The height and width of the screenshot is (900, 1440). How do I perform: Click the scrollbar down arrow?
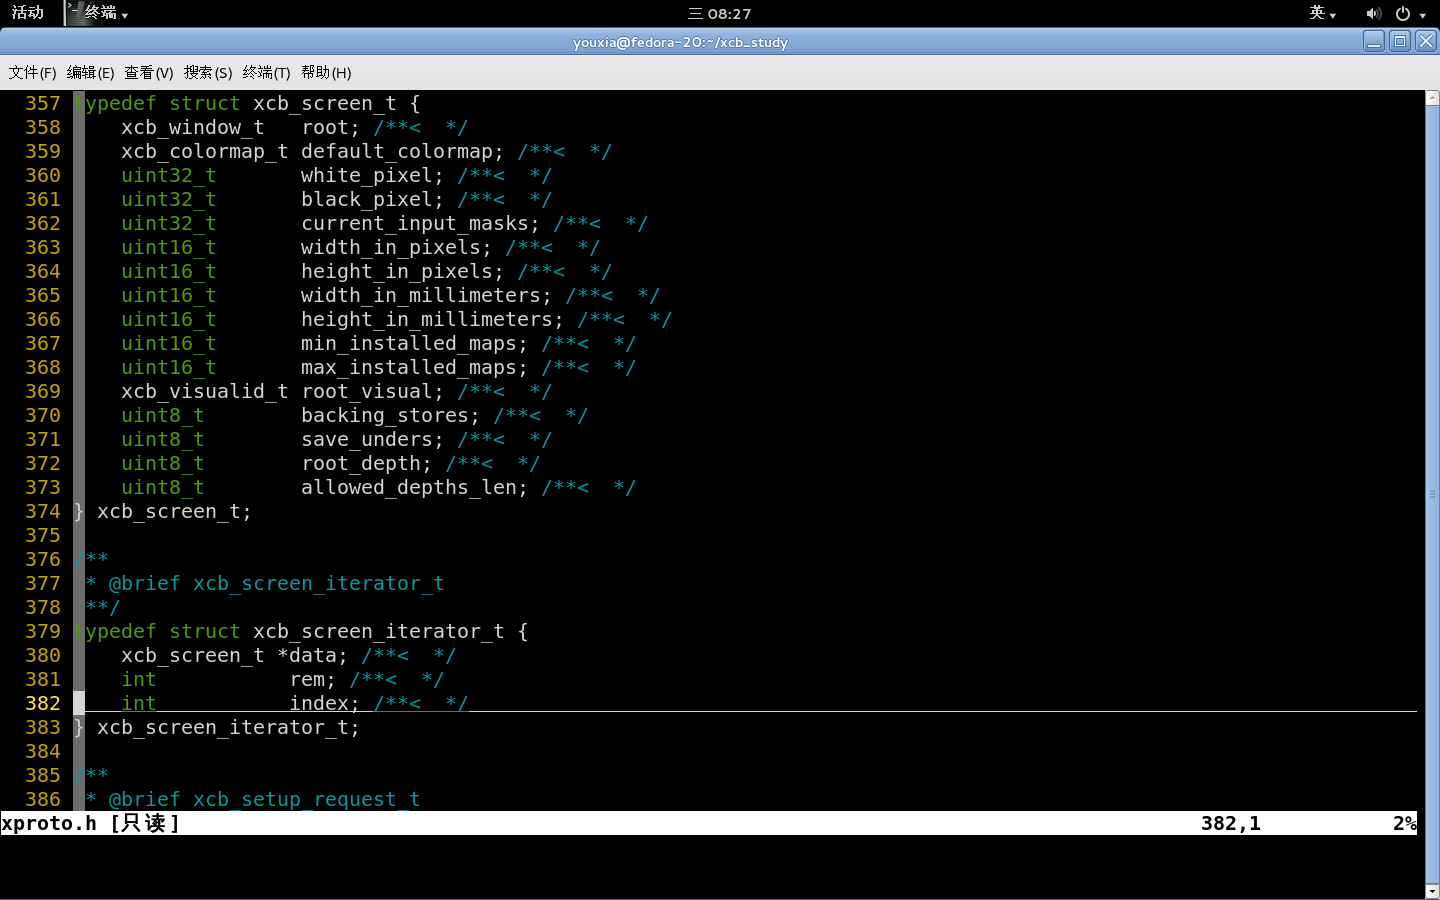pyautogui.click(x=1432, y=891)
